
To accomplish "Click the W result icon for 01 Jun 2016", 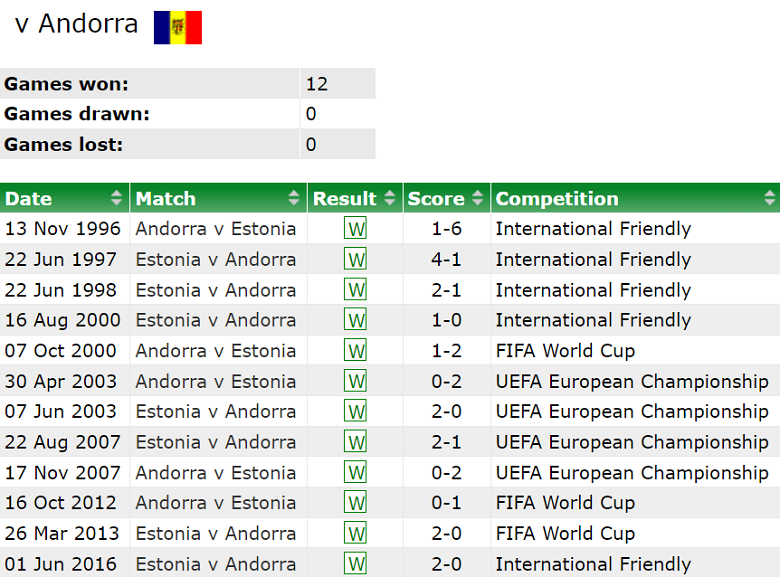I will (x=355, y=563).
